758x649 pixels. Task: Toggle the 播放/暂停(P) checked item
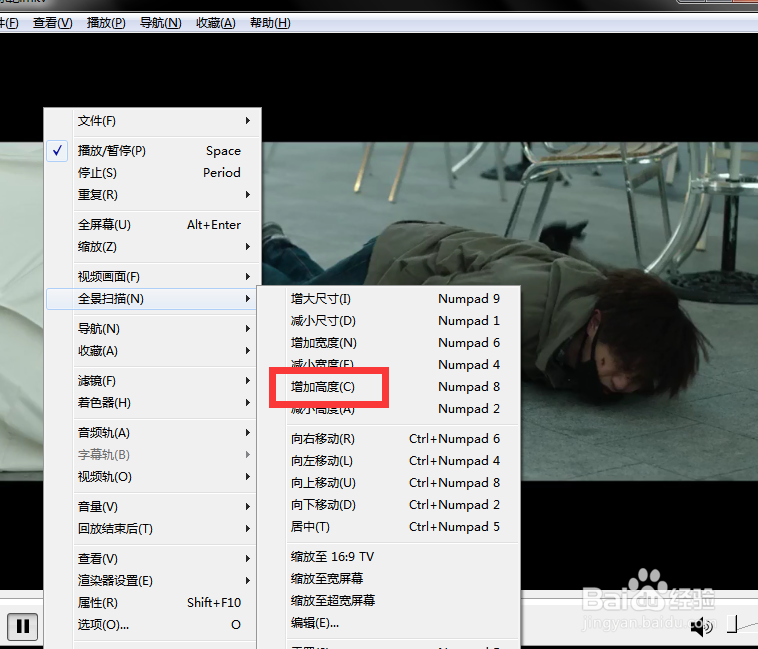(153, 151)
